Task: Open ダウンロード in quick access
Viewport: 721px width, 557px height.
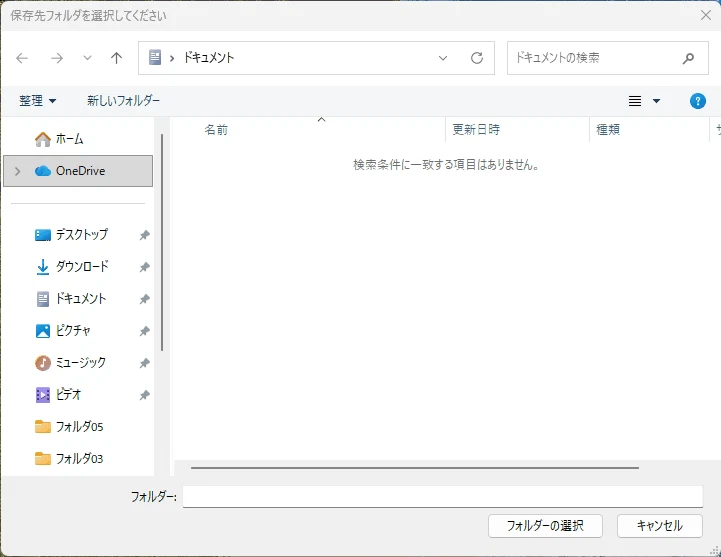Action: (78, 266)
